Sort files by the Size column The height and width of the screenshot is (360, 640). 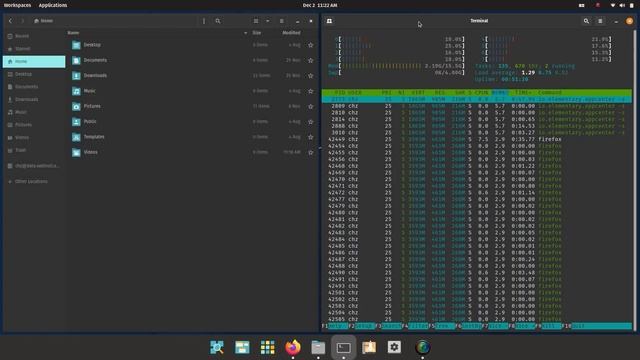coord(257,33)
